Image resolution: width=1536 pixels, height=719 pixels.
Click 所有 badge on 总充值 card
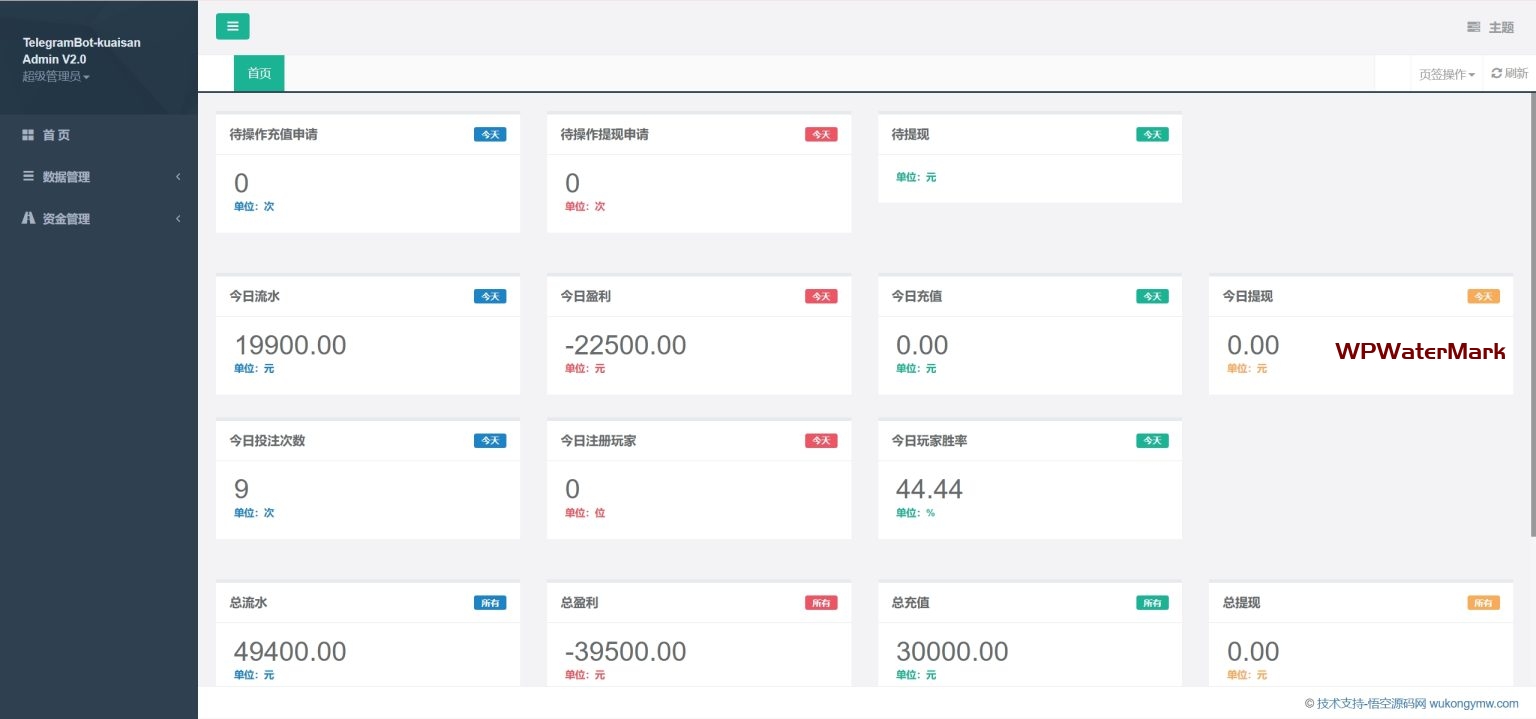pos(1152,603)
